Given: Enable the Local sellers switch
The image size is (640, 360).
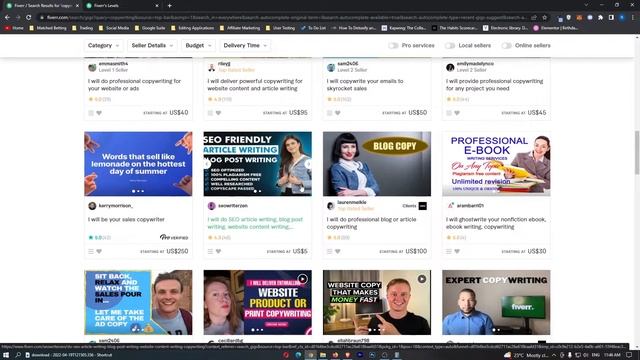Looking at the screenshot, I should click(450, 46).
